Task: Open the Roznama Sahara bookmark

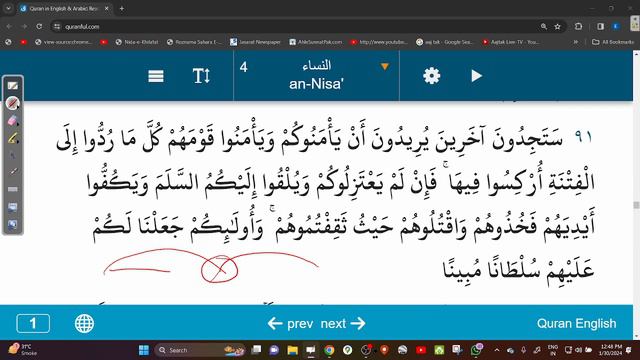Action: [x=194, y=42]
